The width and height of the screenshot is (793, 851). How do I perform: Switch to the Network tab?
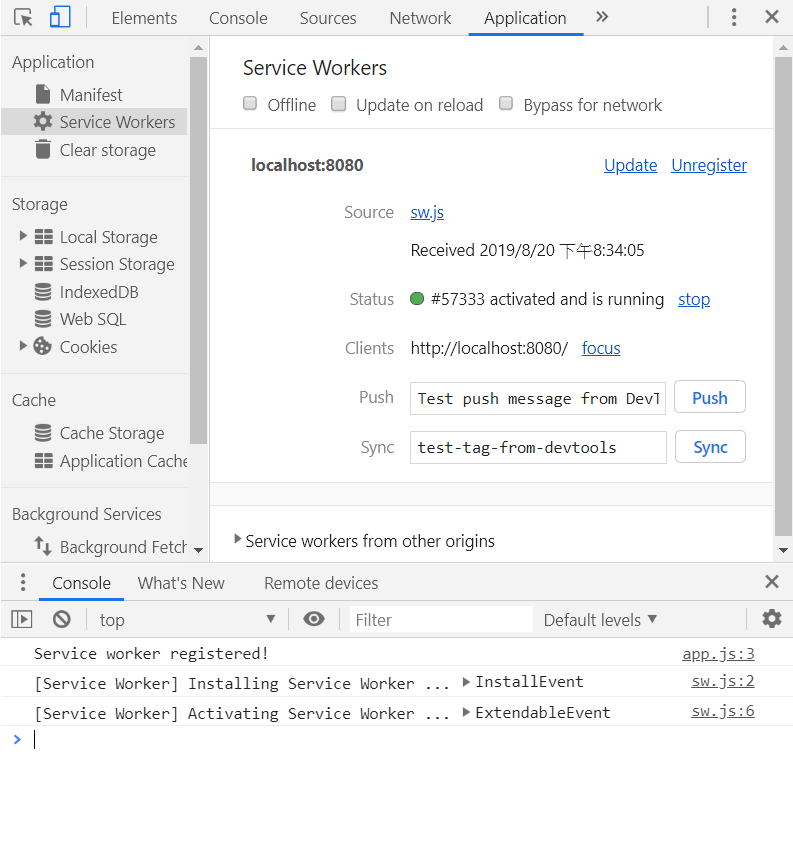420,18
